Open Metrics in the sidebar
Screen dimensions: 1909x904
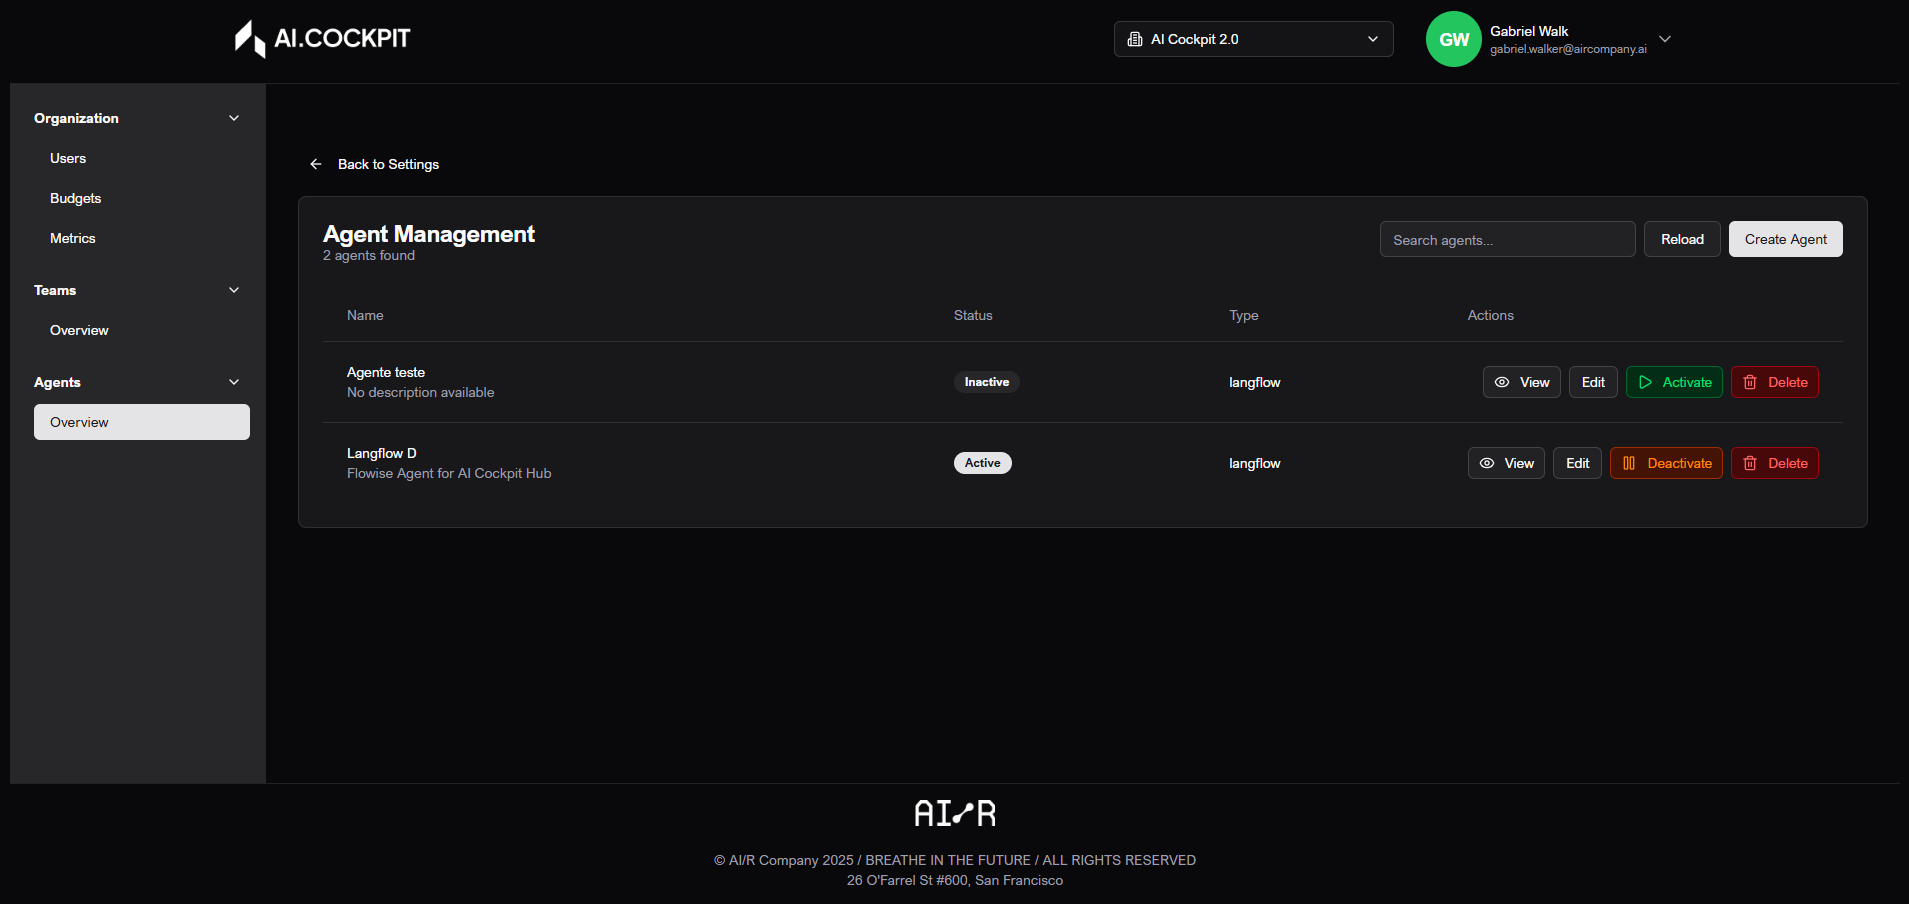point(73,238)
